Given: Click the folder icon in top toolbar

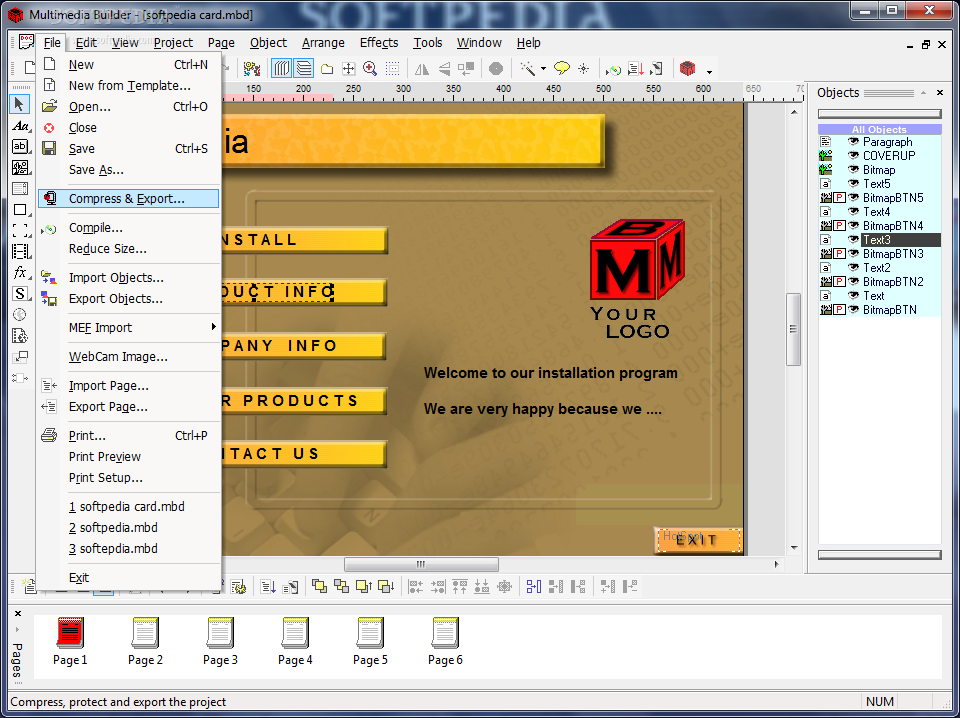Looking at the screenshot, I should (x=327, y=69).
